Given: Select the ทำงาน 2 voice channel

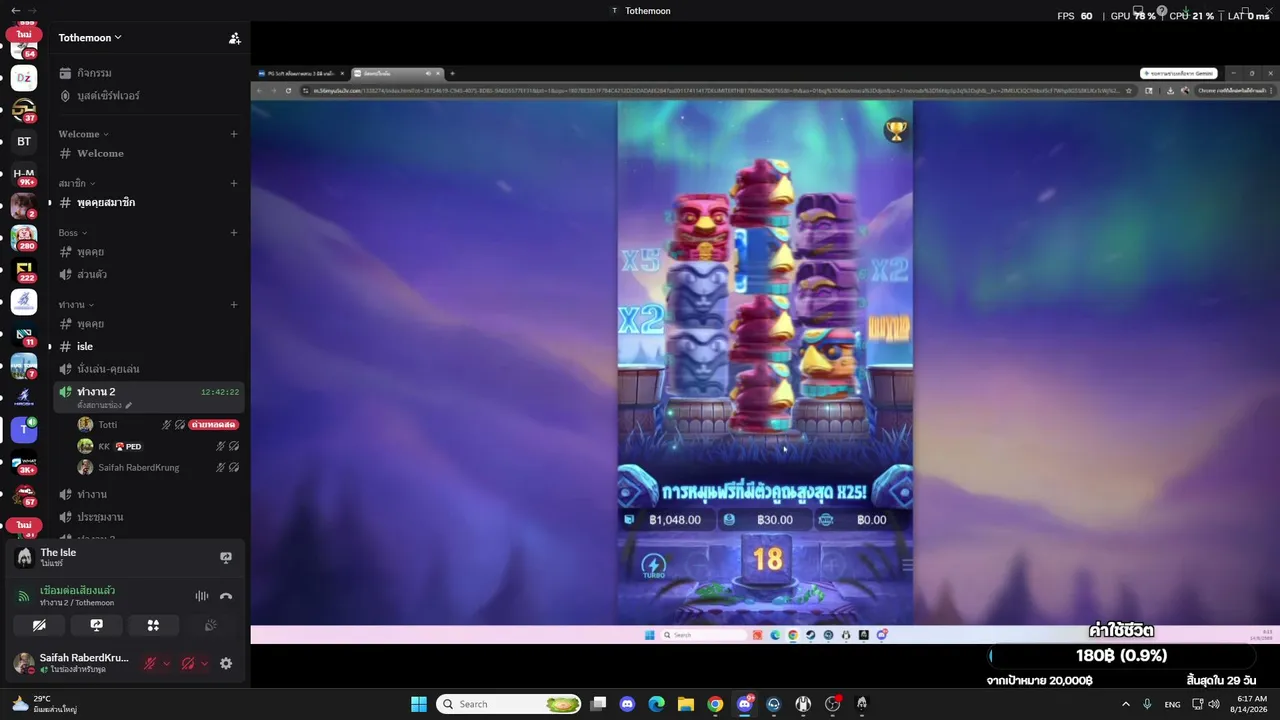Looking at the screenshot, I should point(96,391).
